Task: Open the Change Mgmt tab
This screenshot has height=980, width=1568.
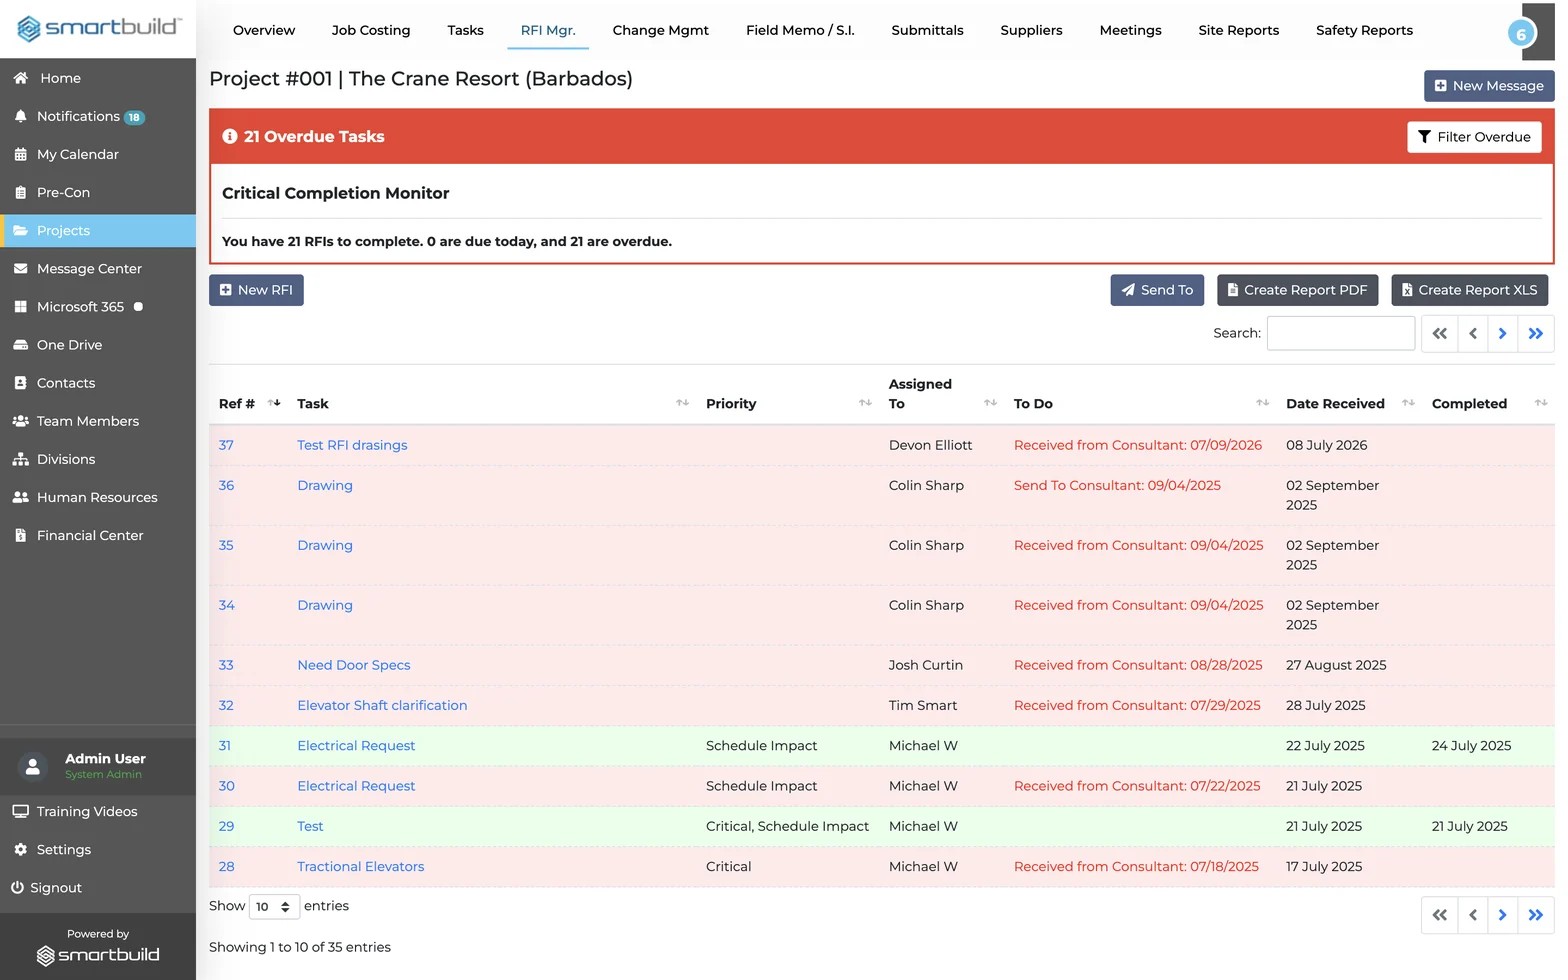Action: [660, 30]
